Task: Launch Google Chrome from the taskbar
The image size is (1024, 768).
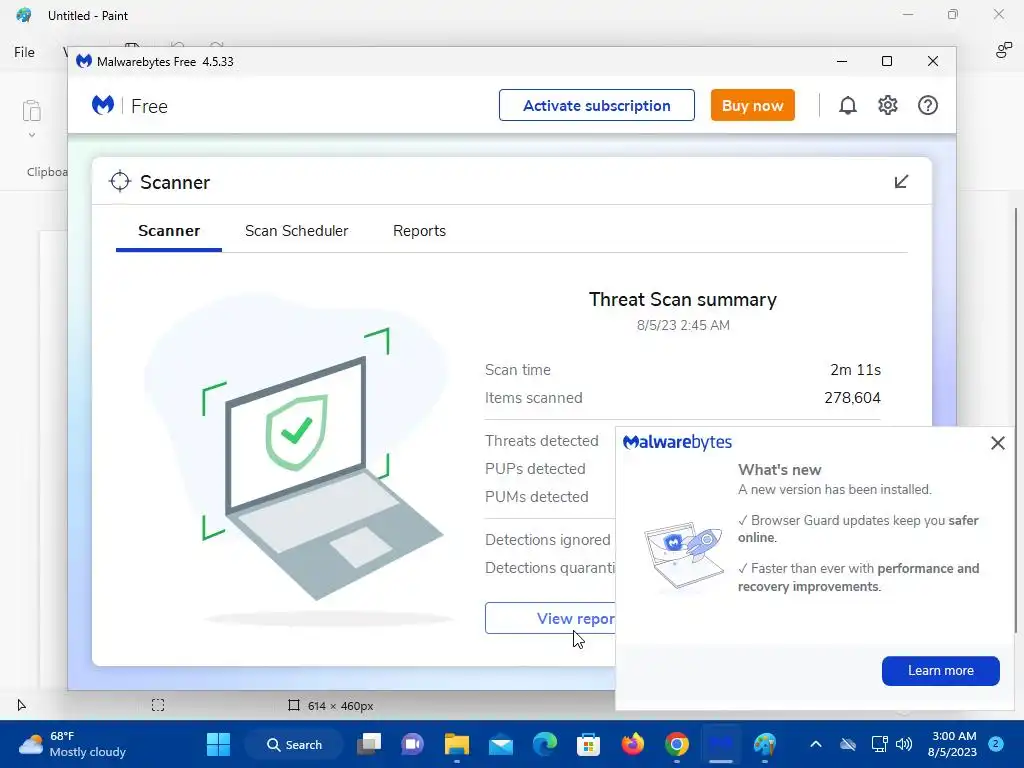Action: click(677, 744)
